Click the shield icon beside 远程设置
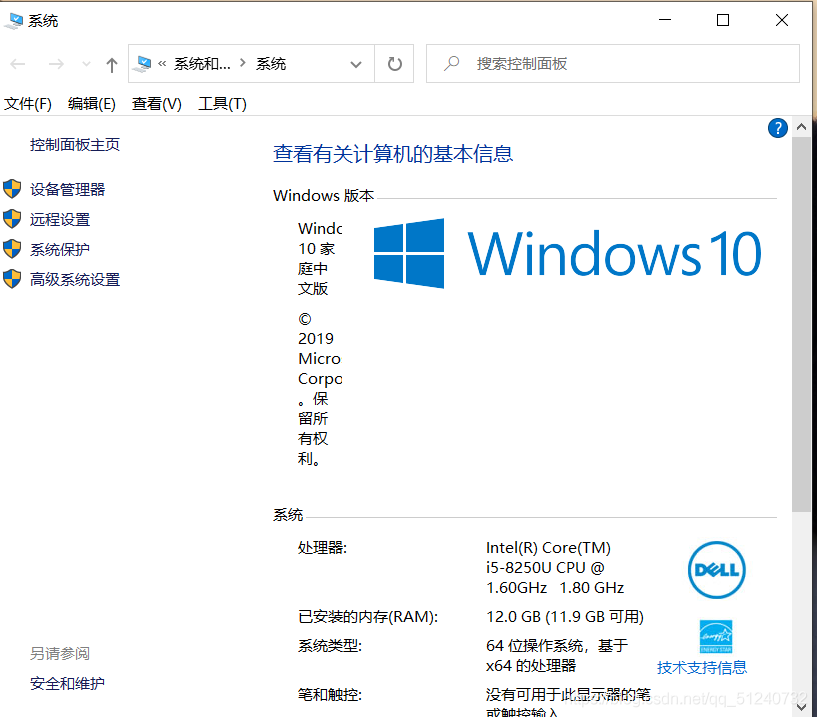Image resolution: width=817 pixels, height=717 pixels. coord(12,219)
